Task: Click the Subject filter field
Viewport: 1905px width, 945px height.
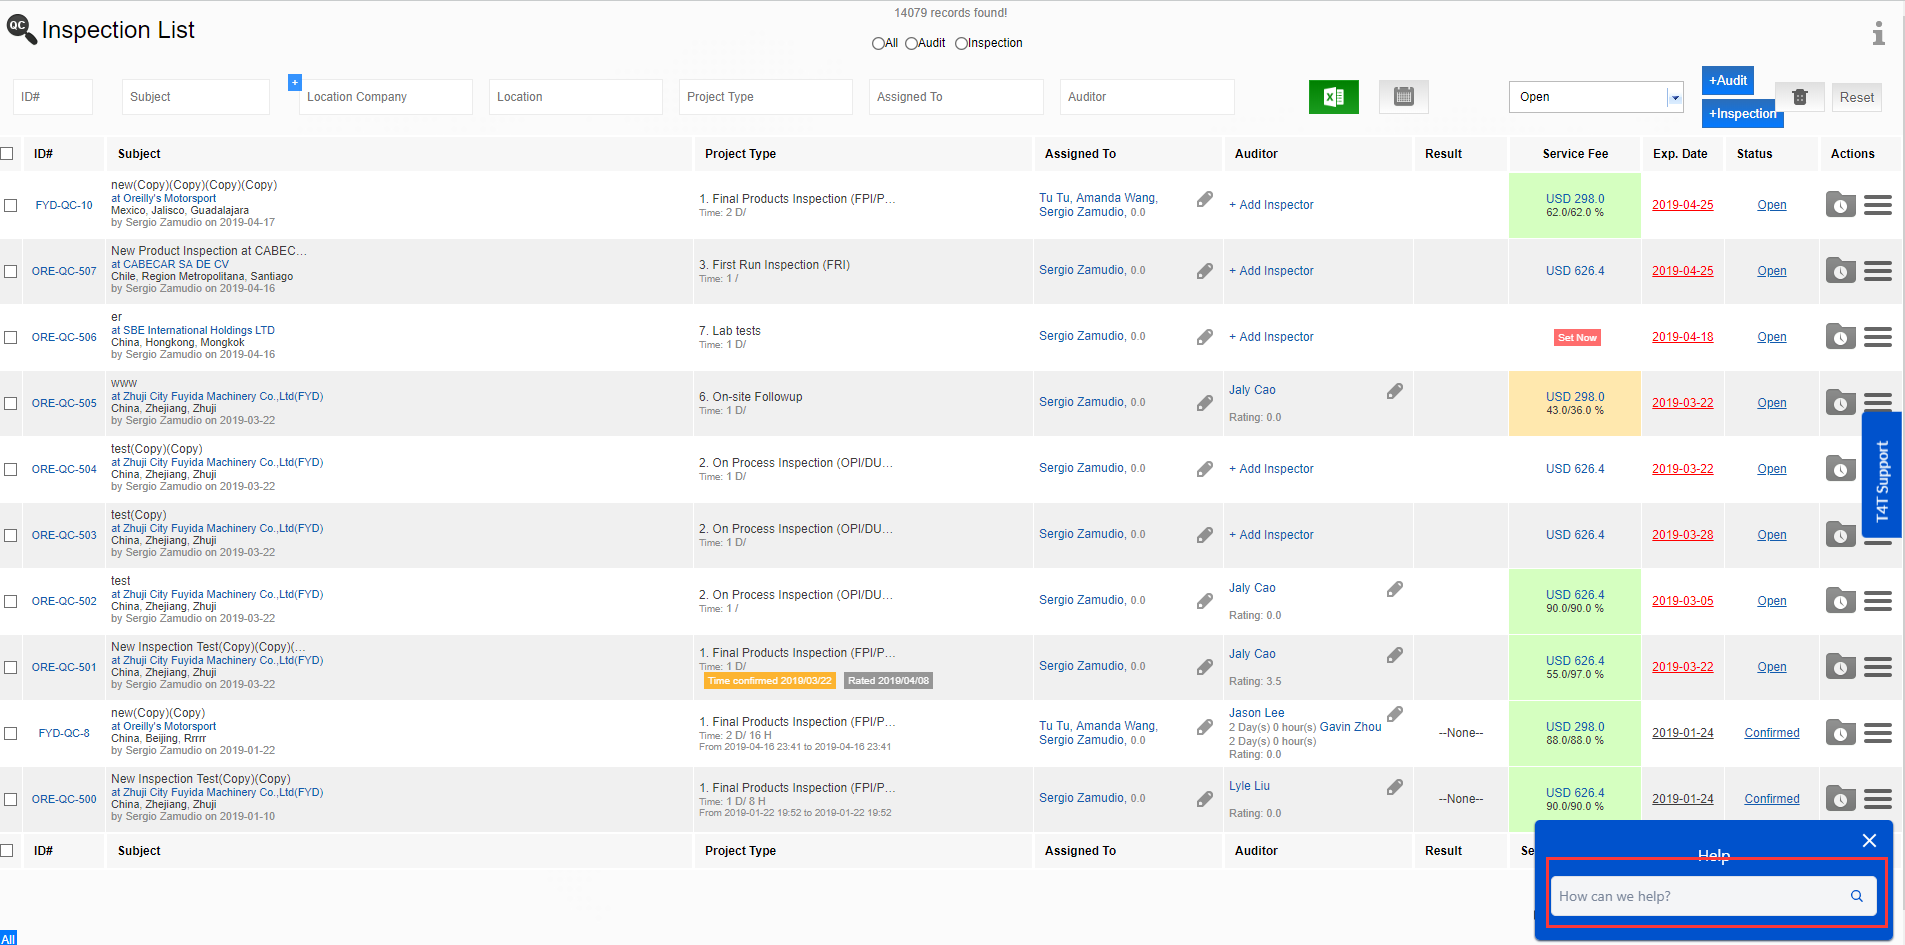Action: coord(196,97)
